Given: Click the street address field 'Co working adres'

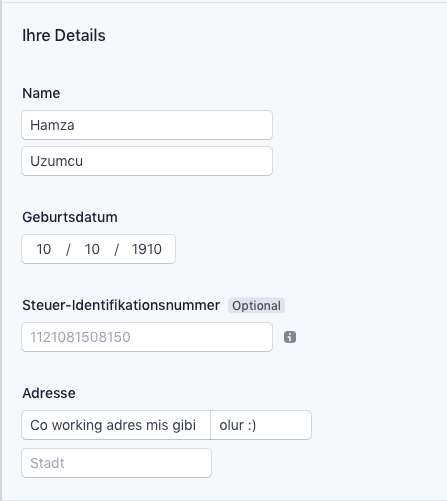Looking at the screenshot, I should (116, 425).
